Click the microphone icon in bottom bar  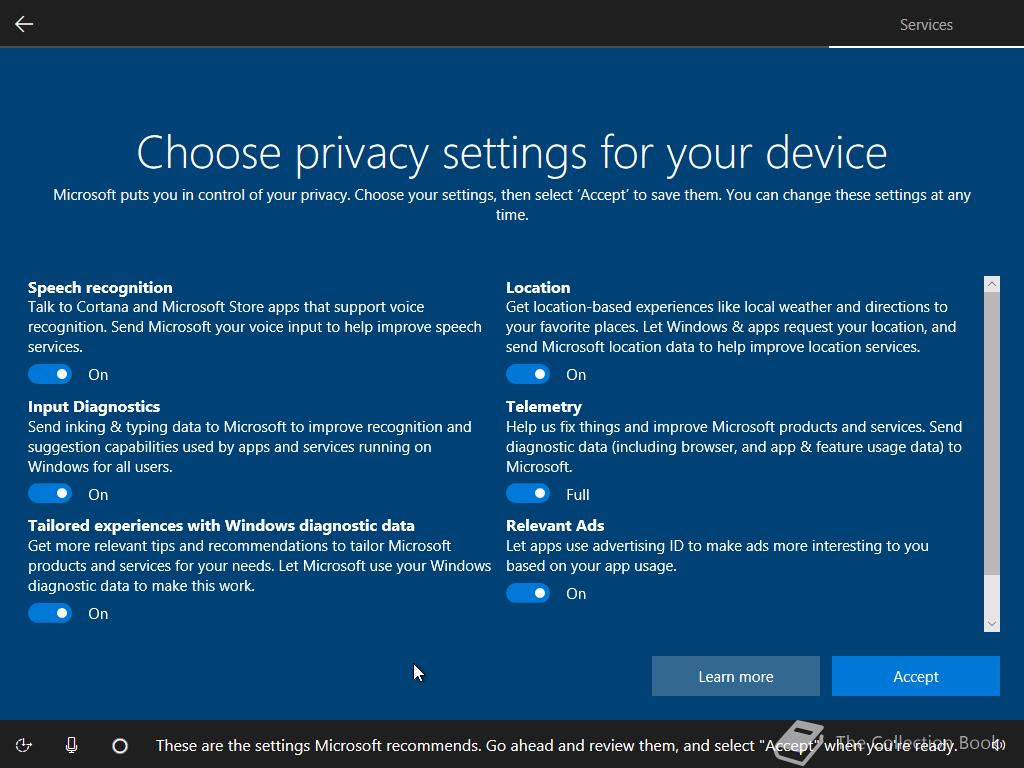coord(72,745)
